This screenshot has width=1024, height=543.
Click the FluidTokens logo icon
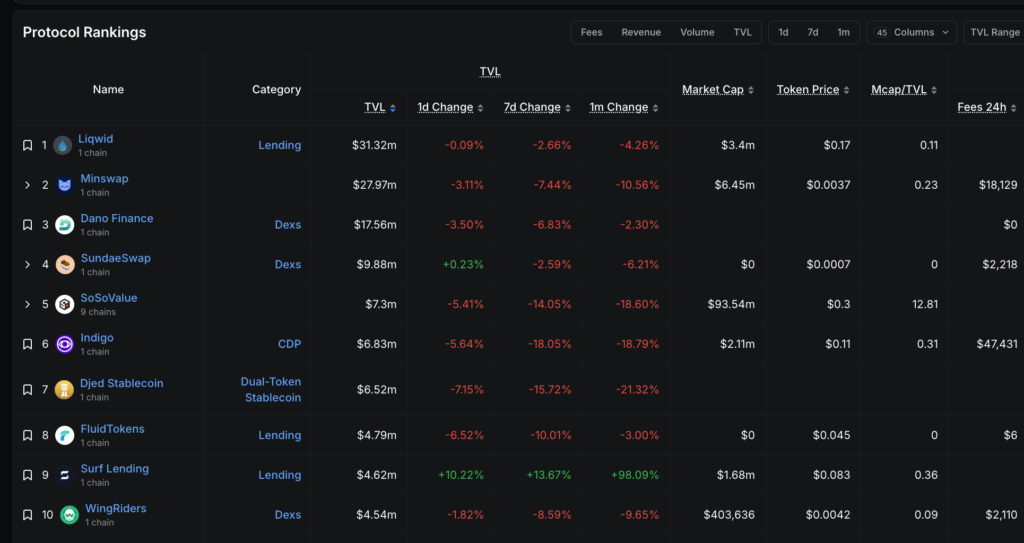64,435
